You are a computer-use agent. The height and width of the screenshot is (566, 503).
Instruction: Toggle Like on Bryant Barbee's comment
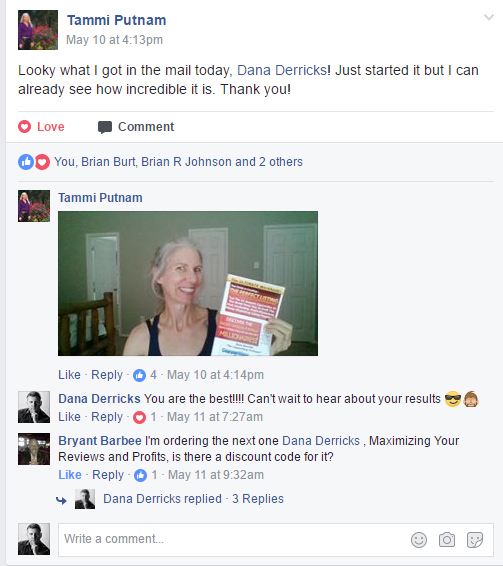pos(70,475)
